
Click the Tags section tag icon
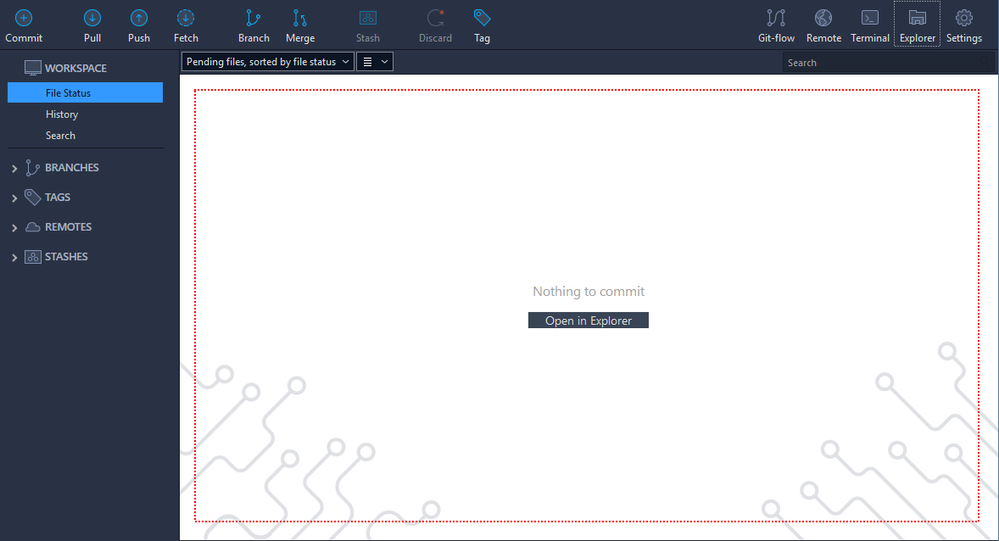[32, 198]
